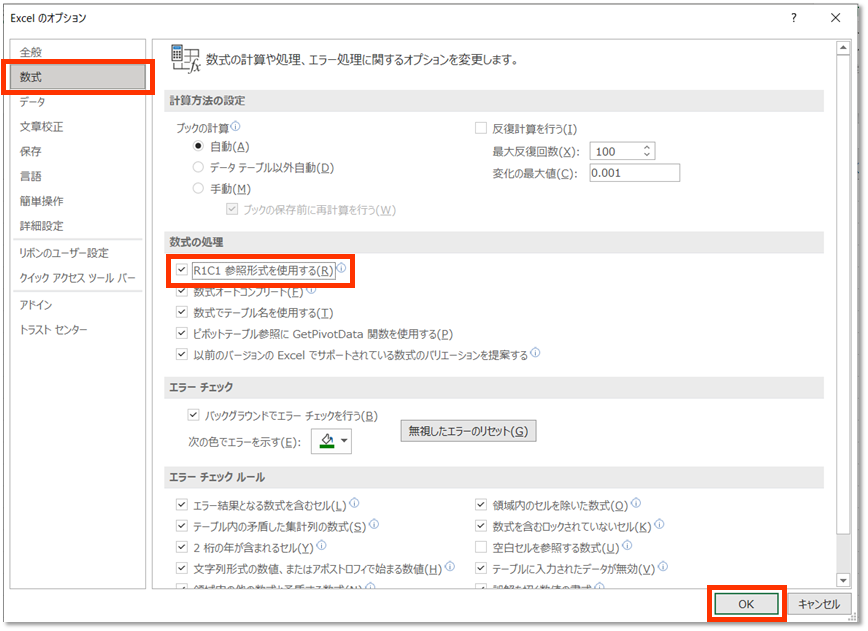
Task: Open クイック アクセス ツール バー category
Action: coord(78,277)
